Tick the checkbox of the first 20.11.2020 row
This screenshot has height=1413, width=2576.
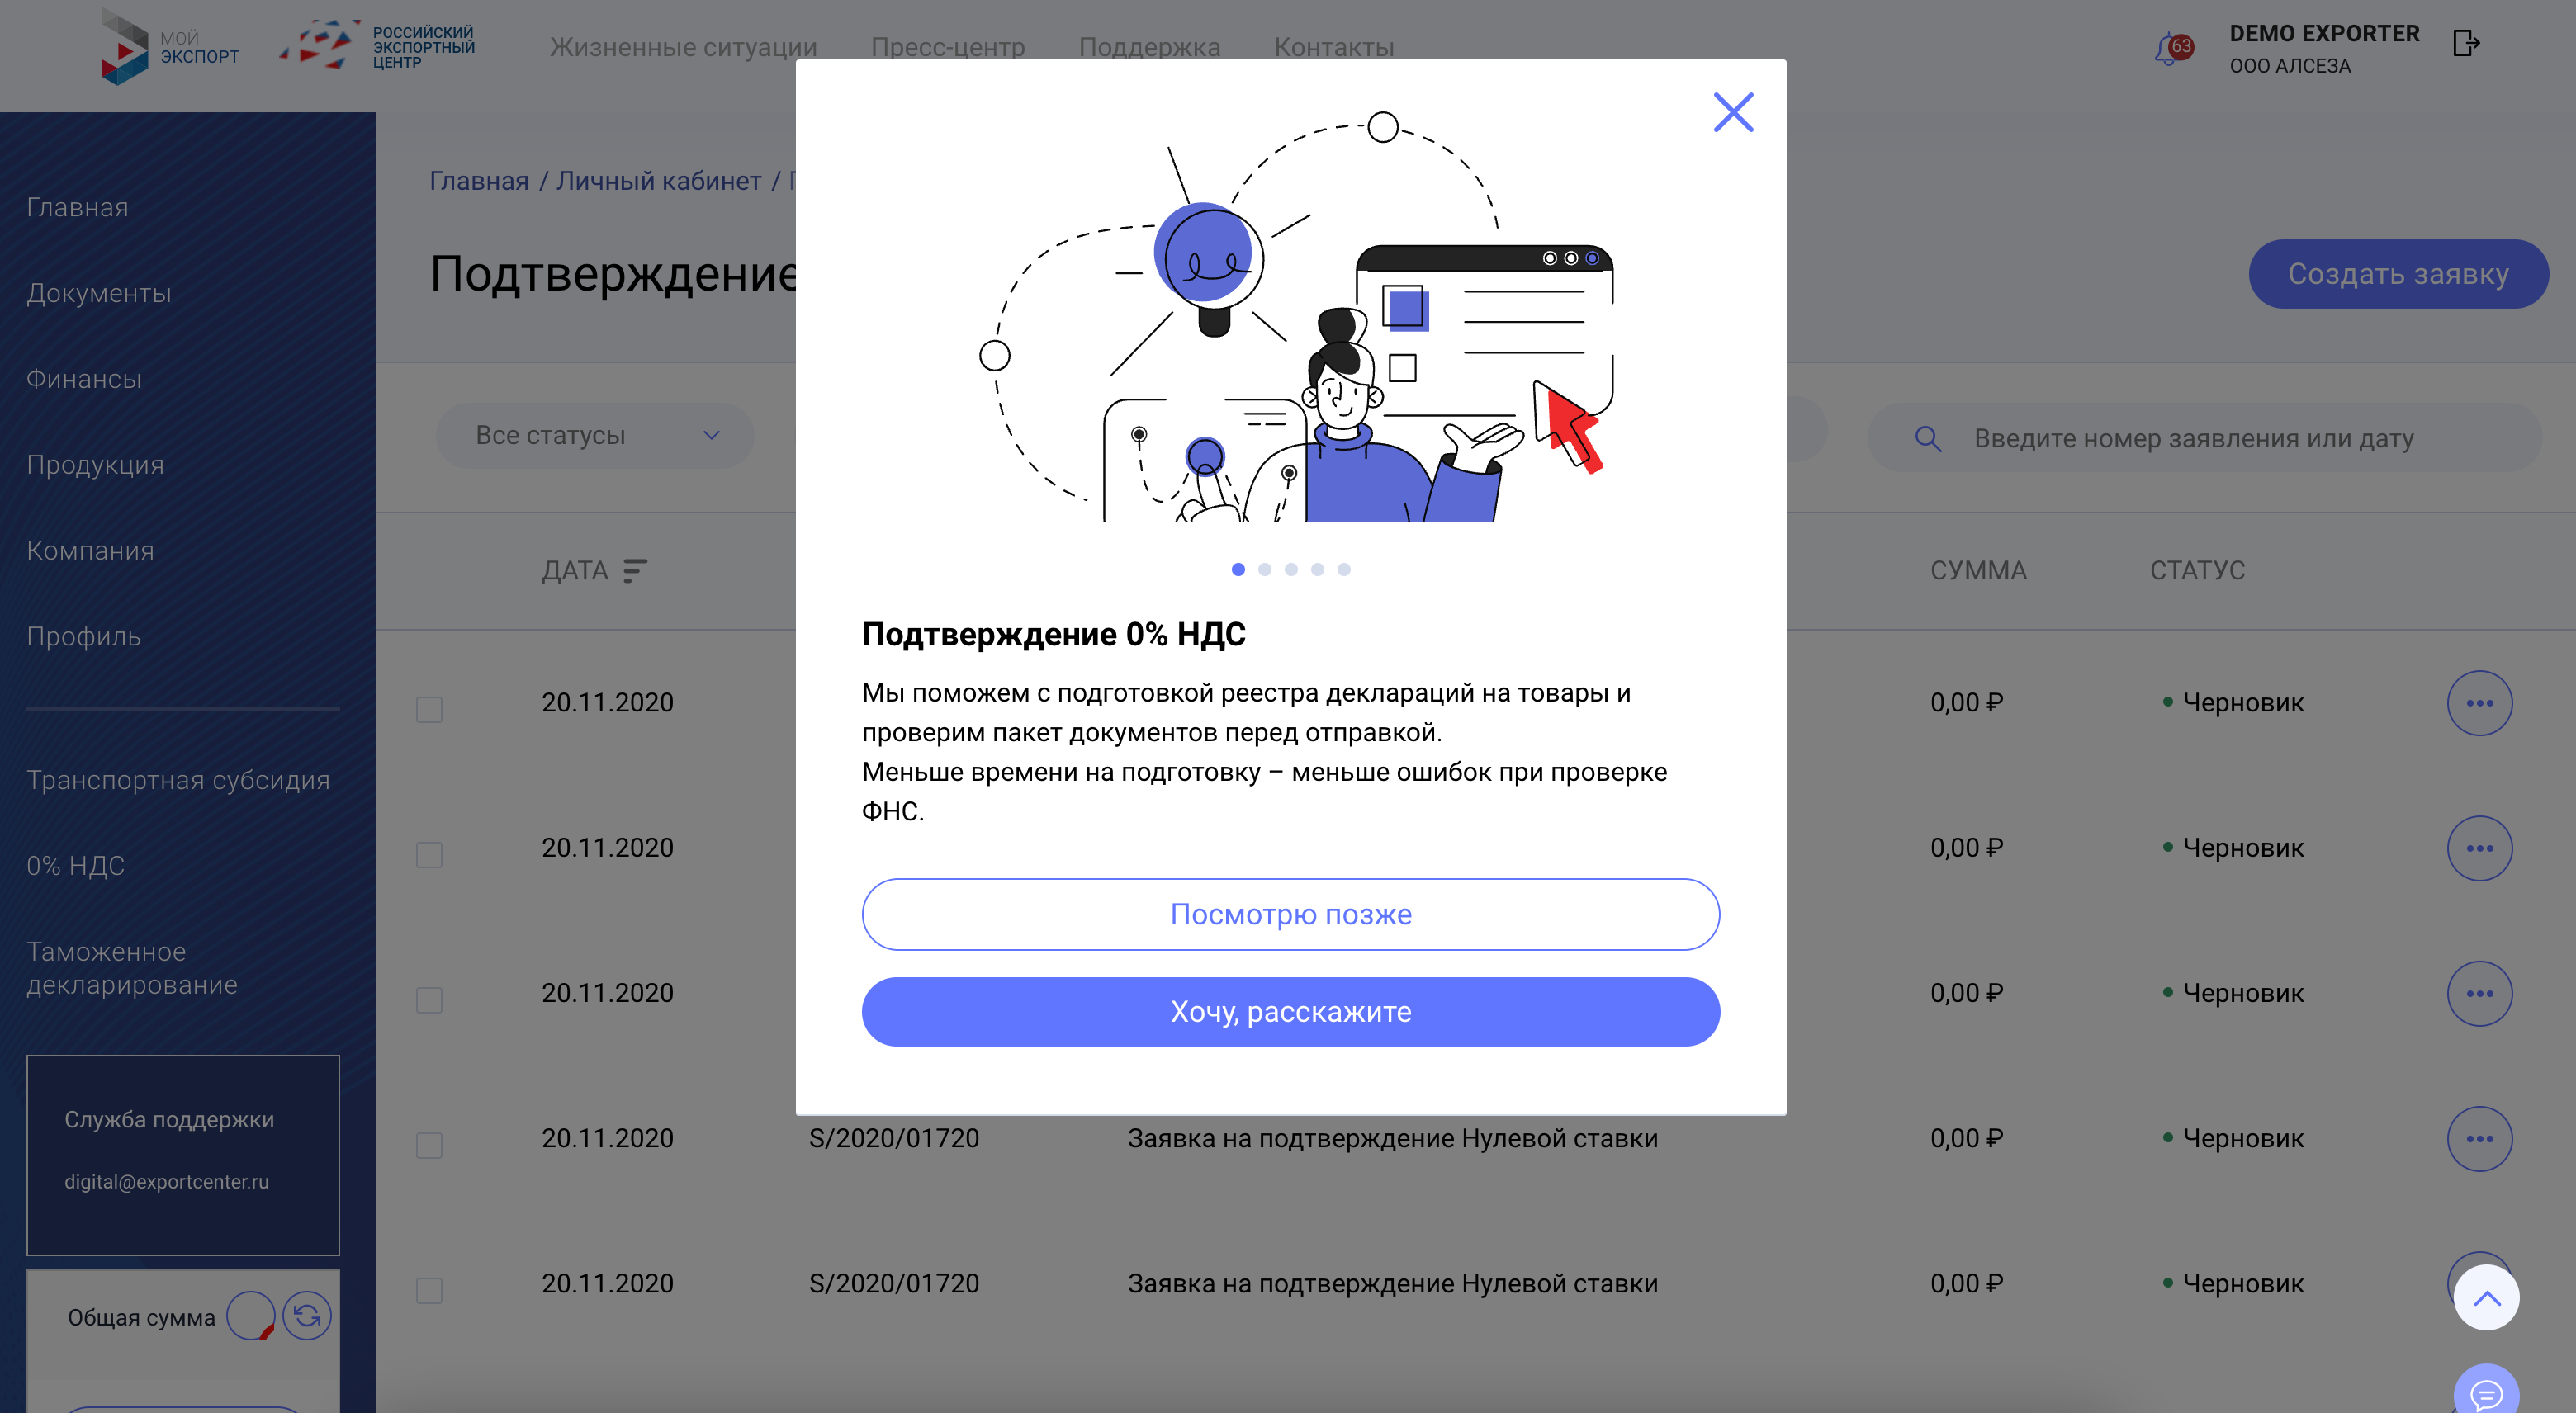coord(429,709)
